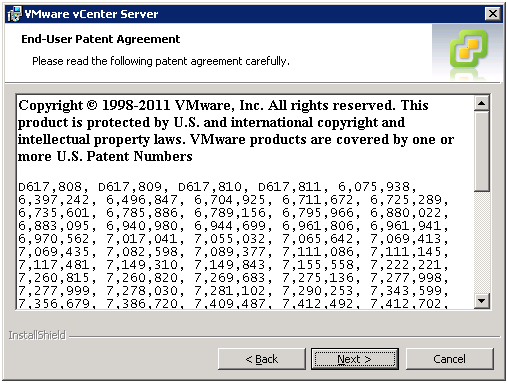Select patent number 6,883,095
This screenshot has width=508, height=383.
[54, 226]
